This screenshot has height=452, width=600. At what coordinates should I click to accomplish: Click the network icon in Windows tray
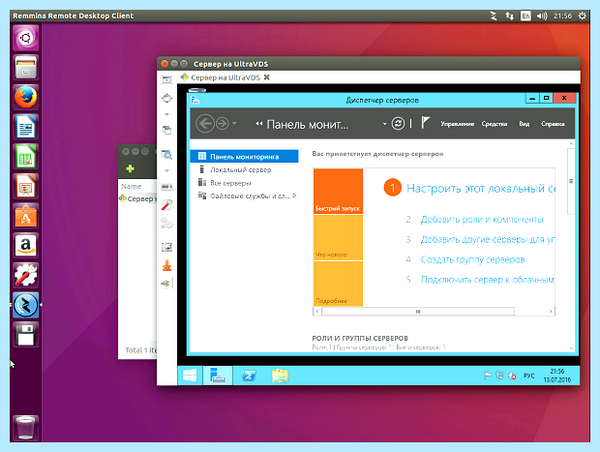(500, 375)
